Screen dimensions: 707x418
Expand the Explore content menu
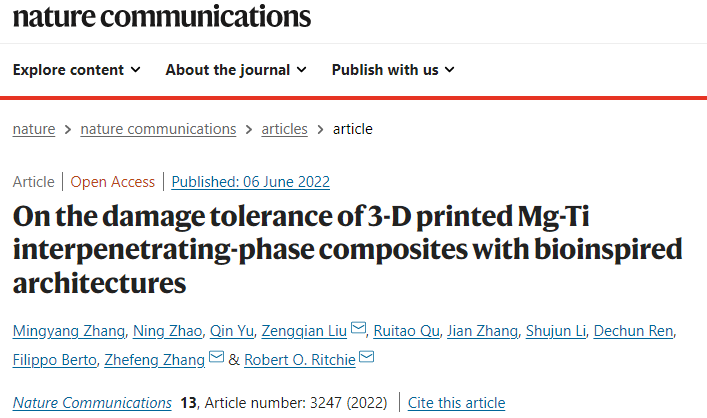(76, 70)
